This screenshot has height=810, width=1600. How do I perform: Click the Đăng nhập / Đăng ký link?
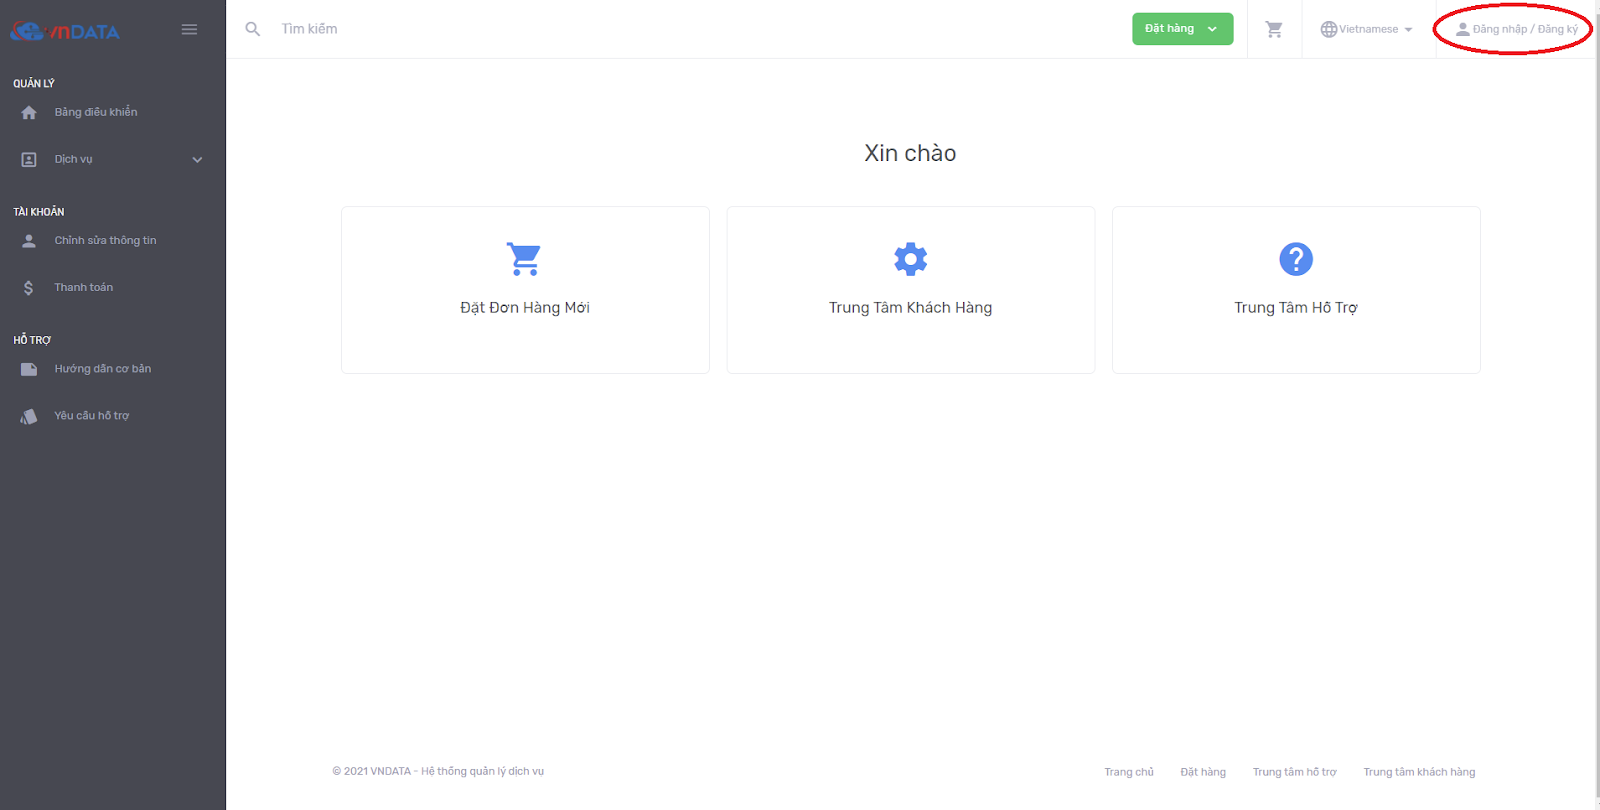point(1517,29)
